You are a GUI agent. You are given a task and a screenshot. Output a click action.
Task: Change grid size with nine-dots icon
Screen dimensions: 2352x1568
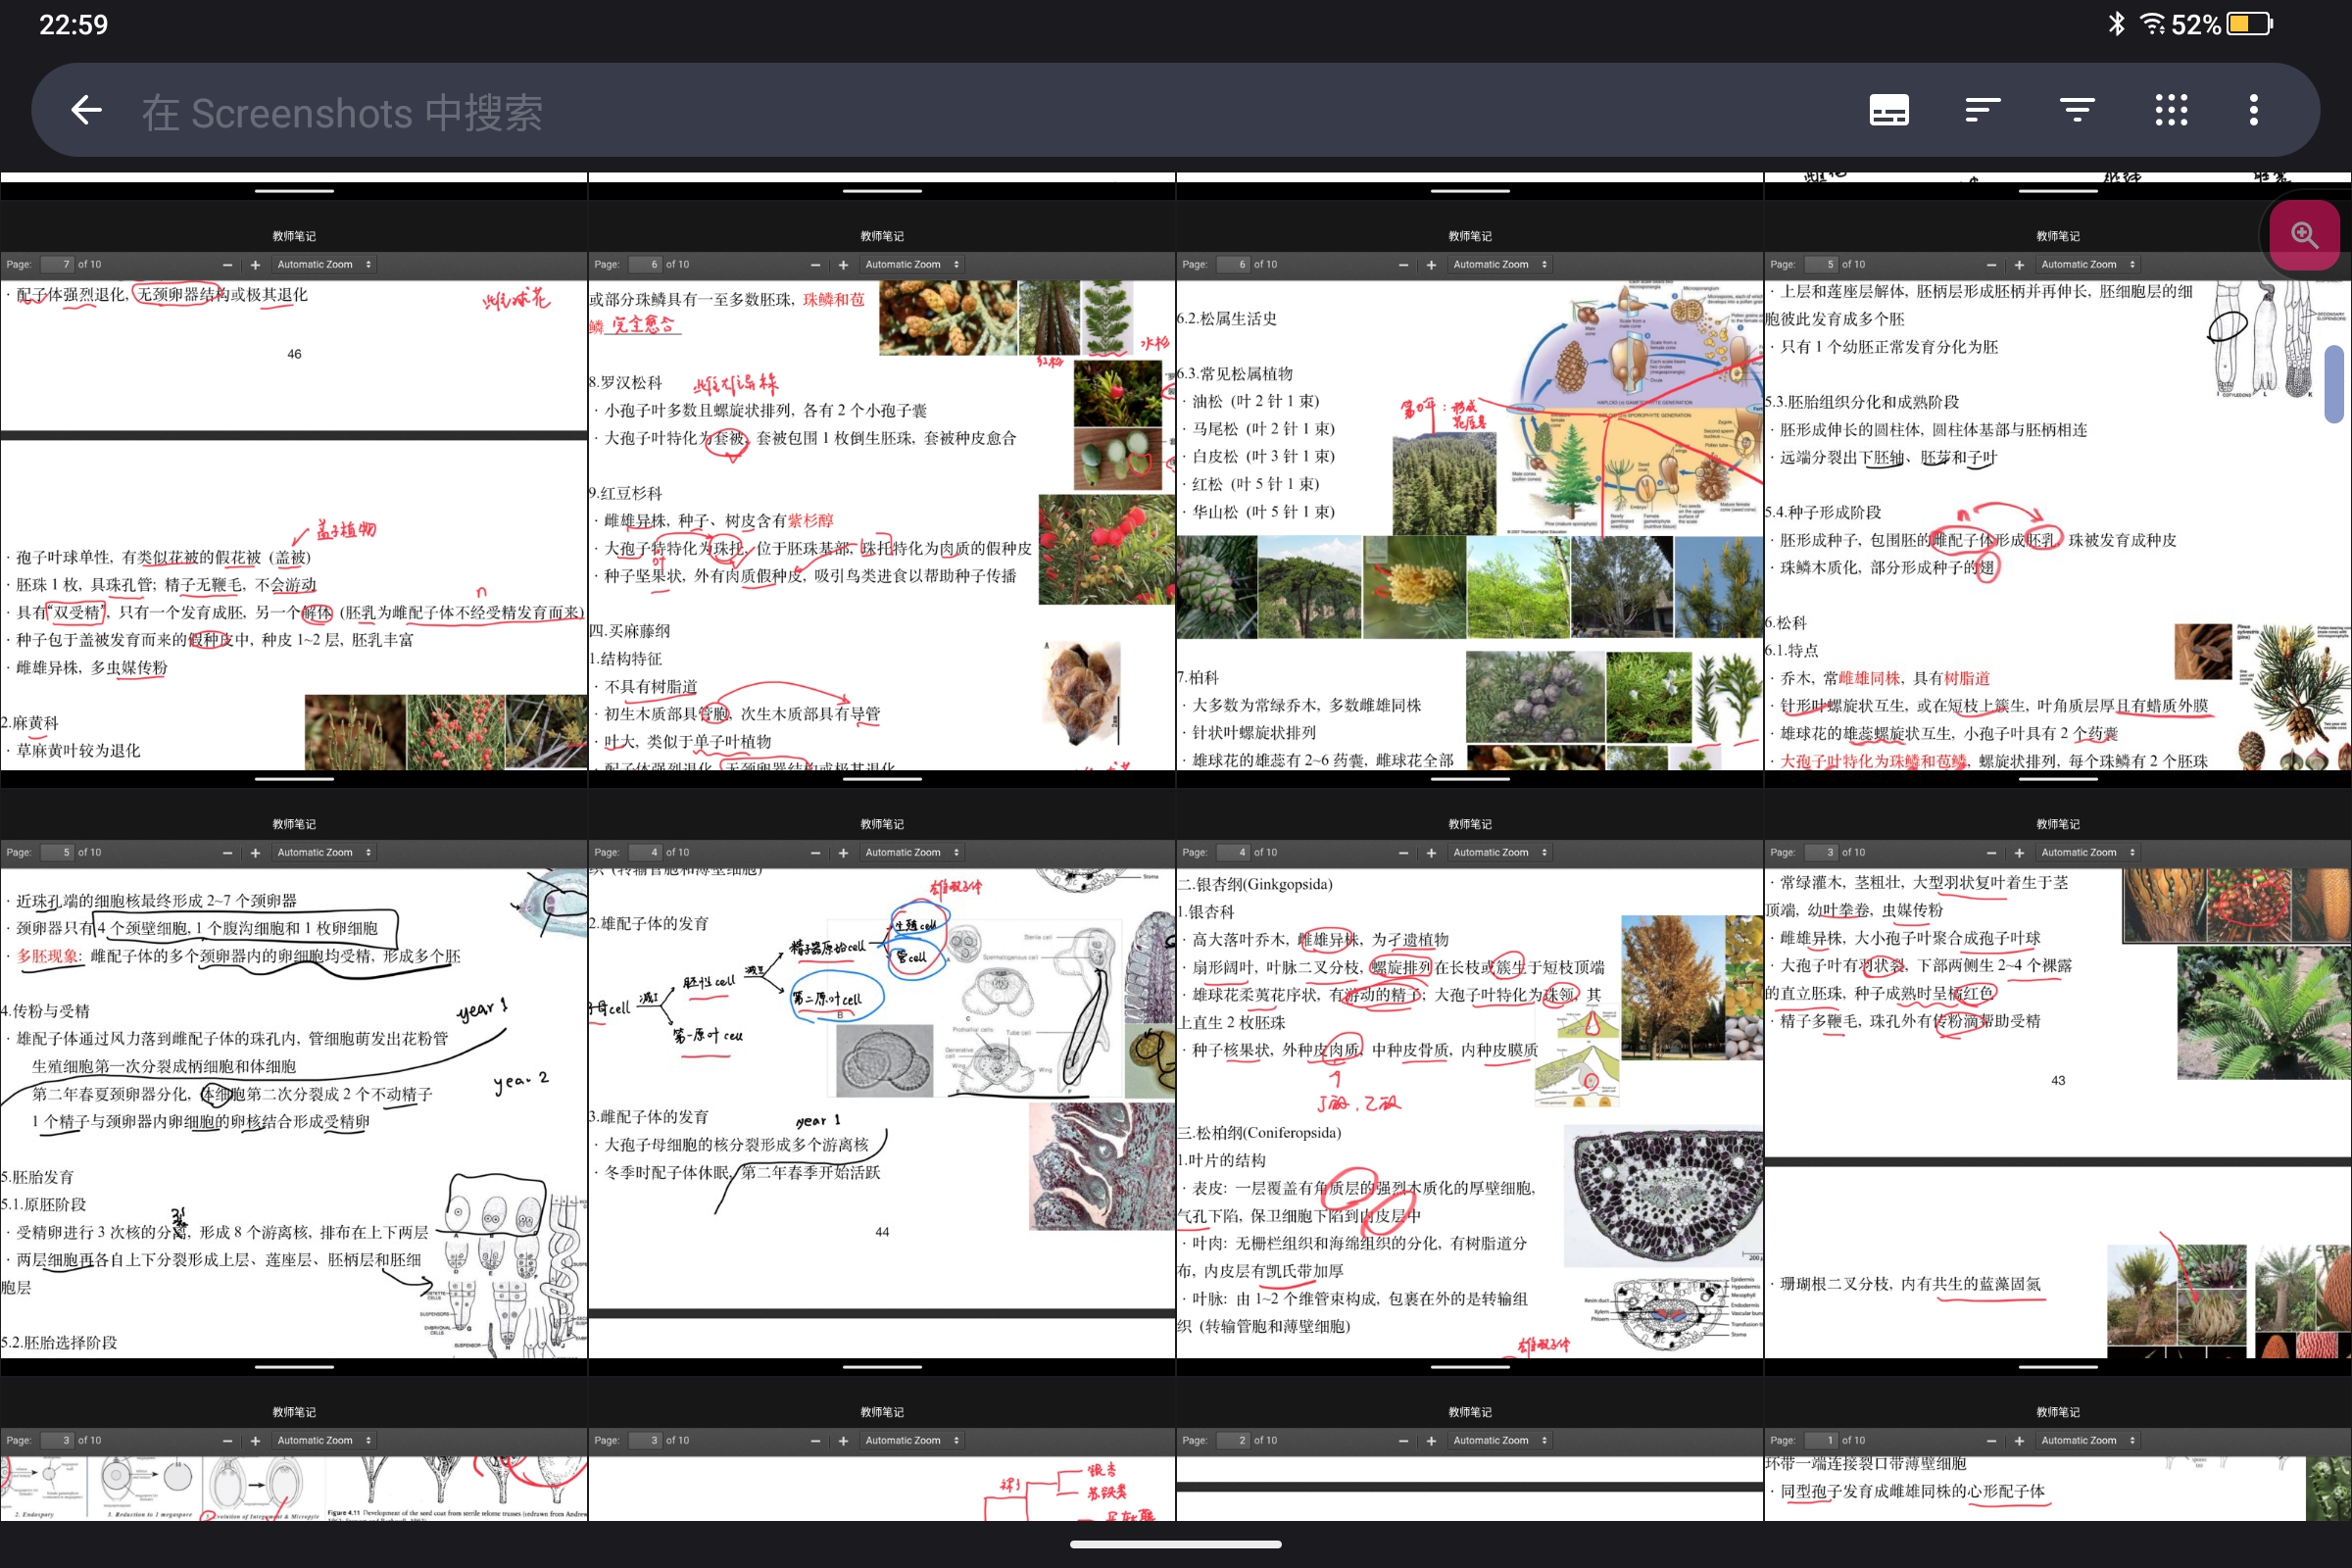[2171, 110]
